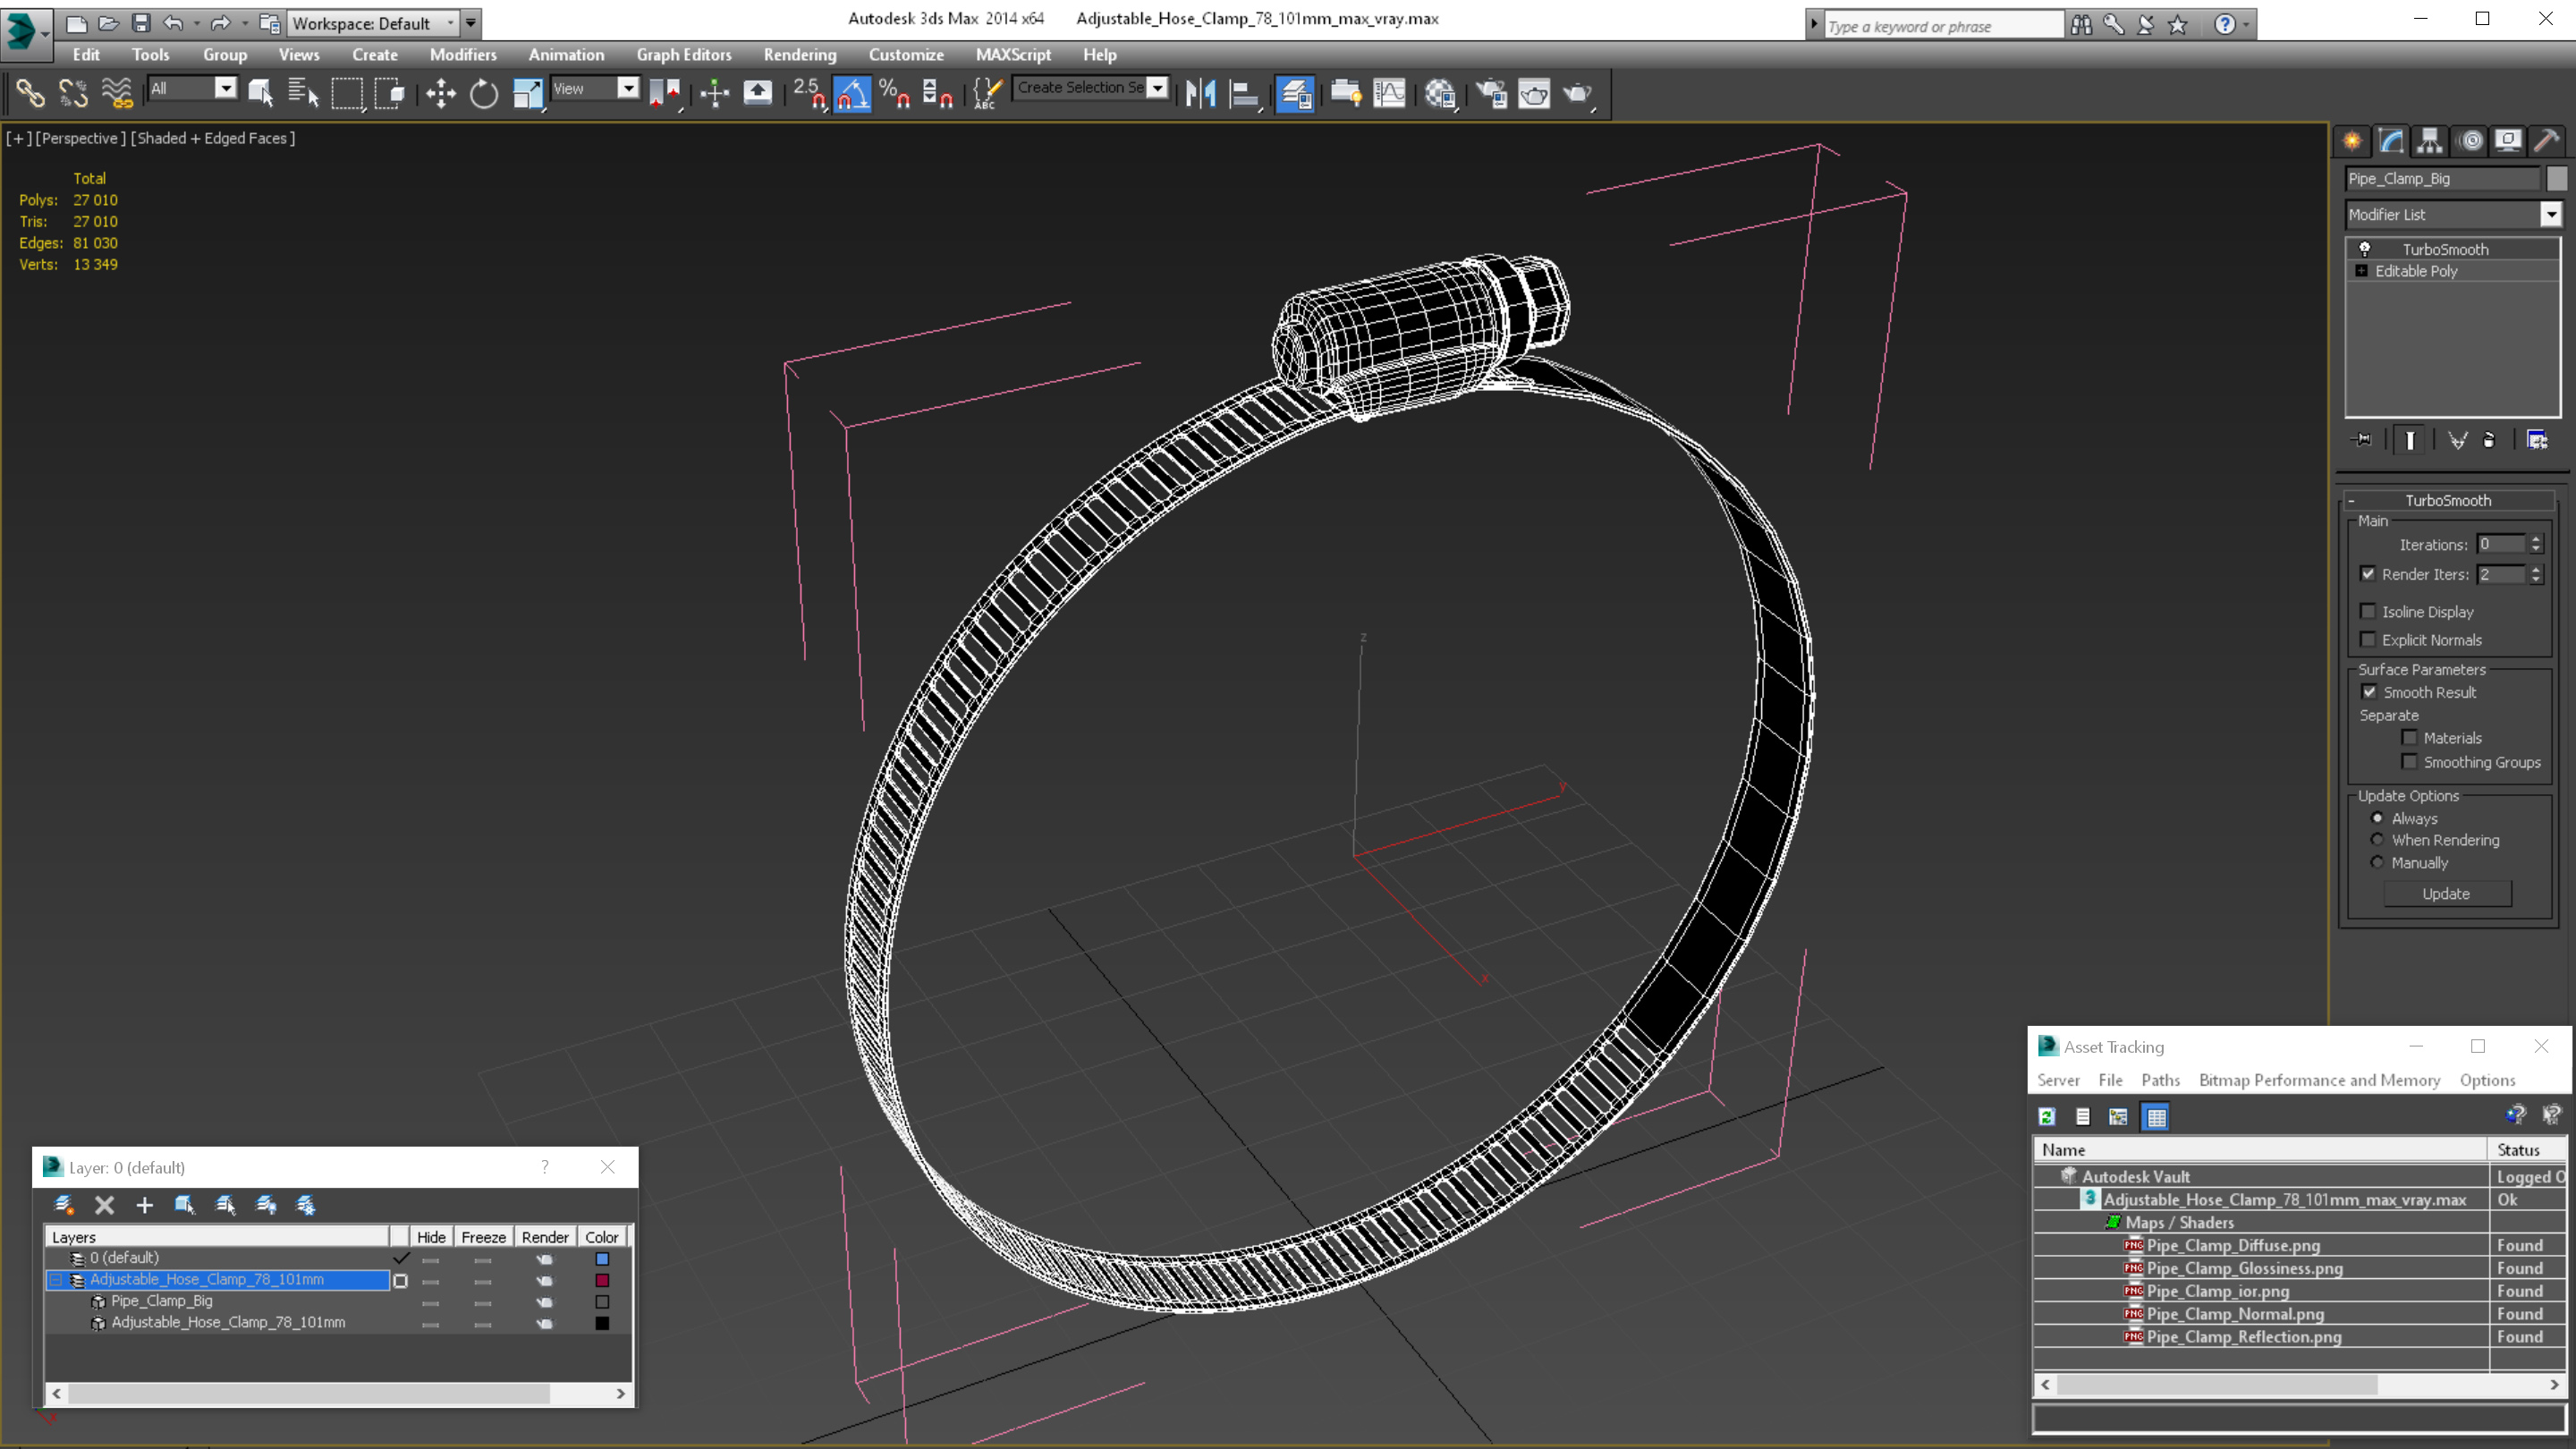Click the Freeze column header in Layer dialog
Image resolution: width=2576 pixels, height=1449 pixels.
tap(483, 1237)
